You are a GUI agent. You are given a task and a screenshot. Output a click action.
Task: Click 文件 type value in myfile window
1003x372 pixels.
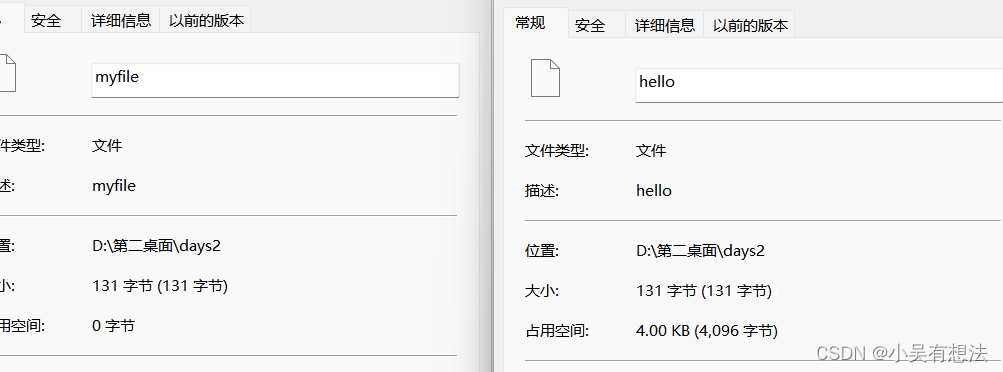click(x=107, y=146)
